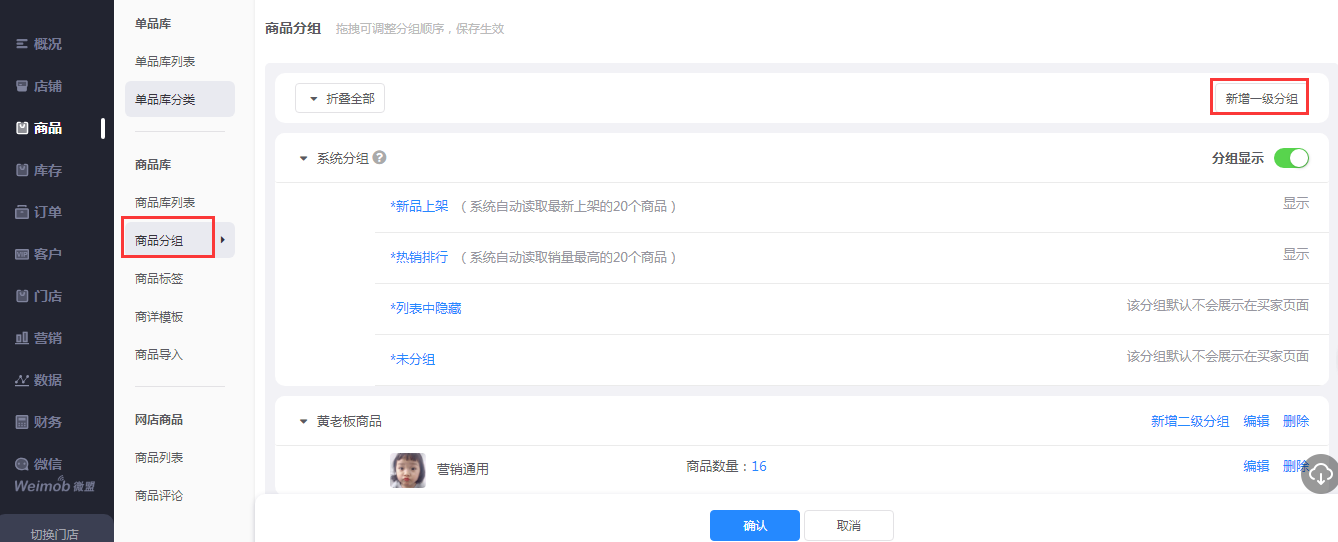Open 营销 marketing section
This screenshot has width=1338, height=542.
tap(47, 338)
